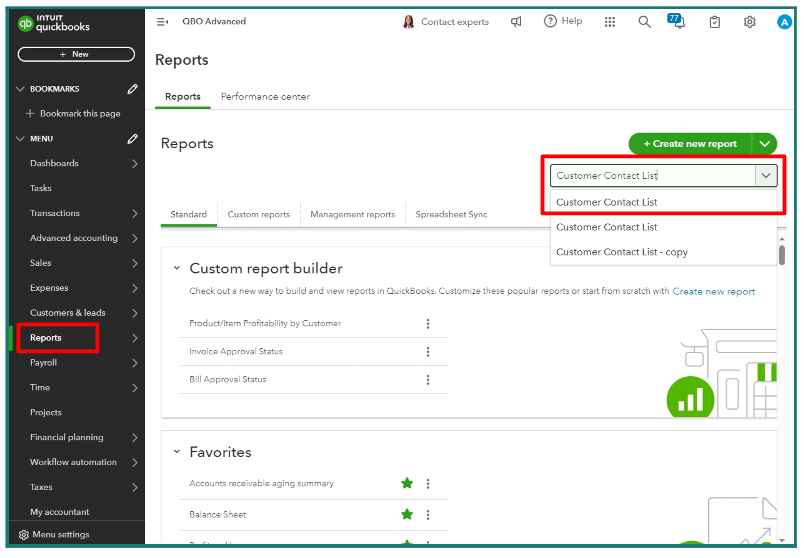804x558 pixels.
Task: Click the Contact experts avatar
Action: click(409, 22)
